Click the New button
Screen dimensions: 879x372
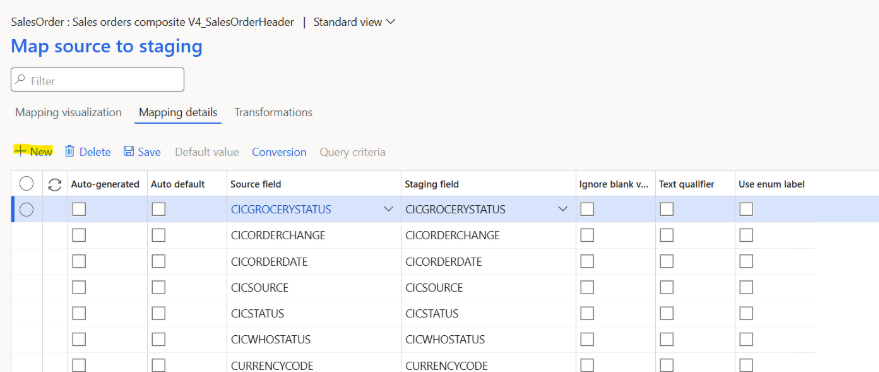(34, 152)
